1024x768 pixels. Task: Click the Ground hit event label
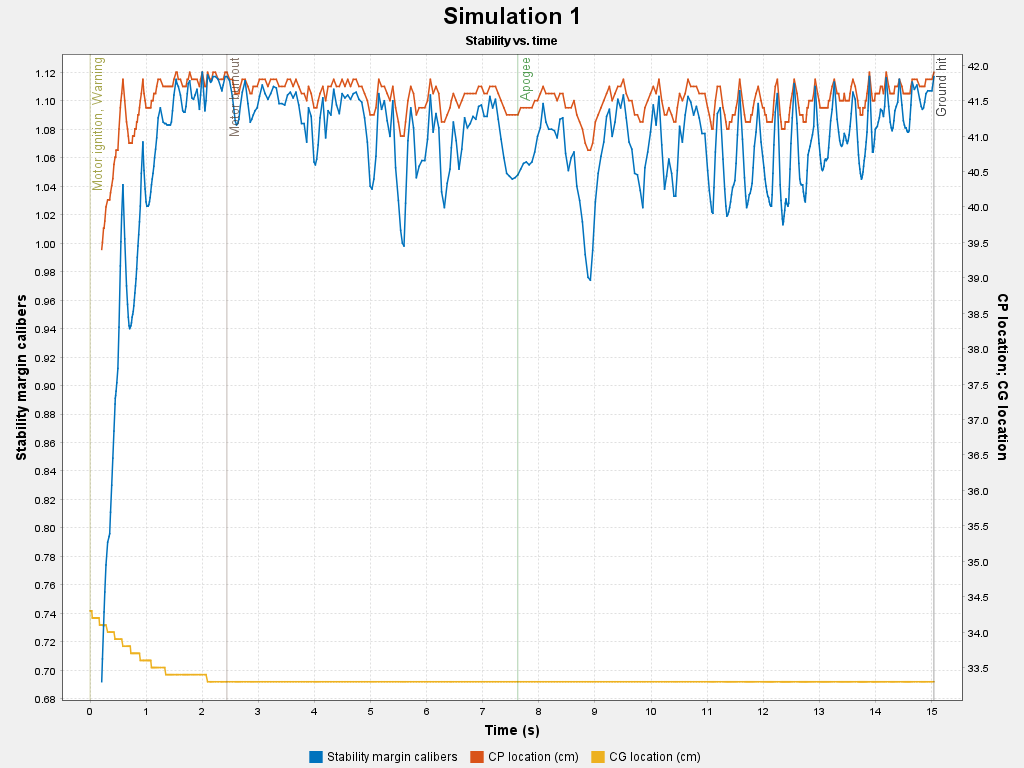[941, 86]
